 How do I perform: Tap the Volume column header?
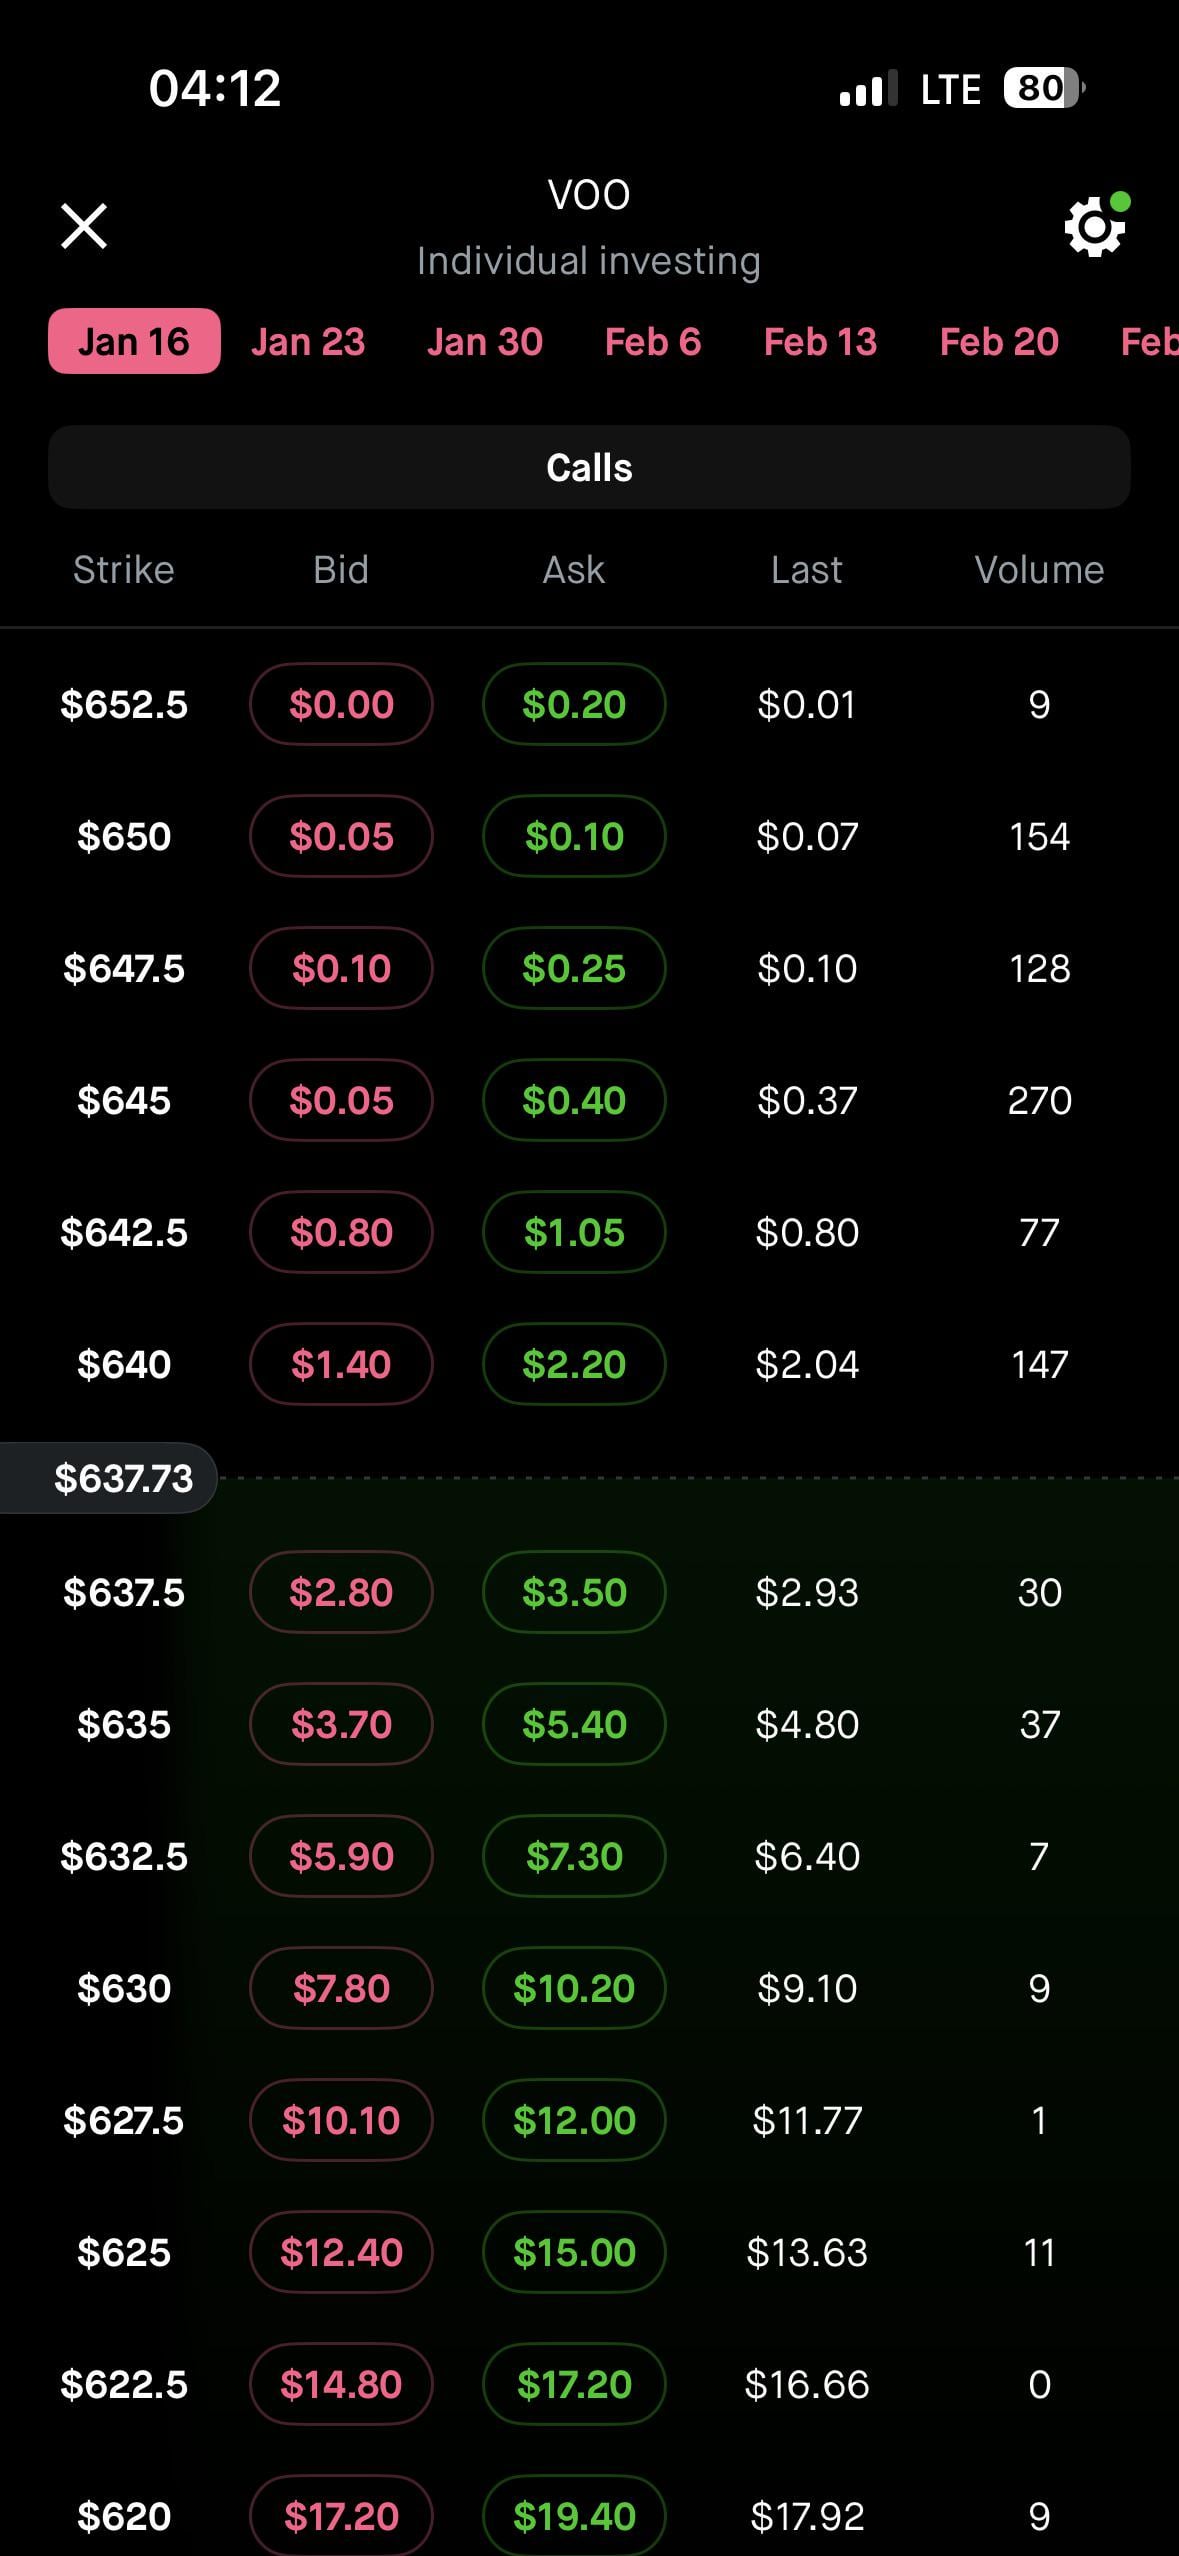tap(1039, 570)
